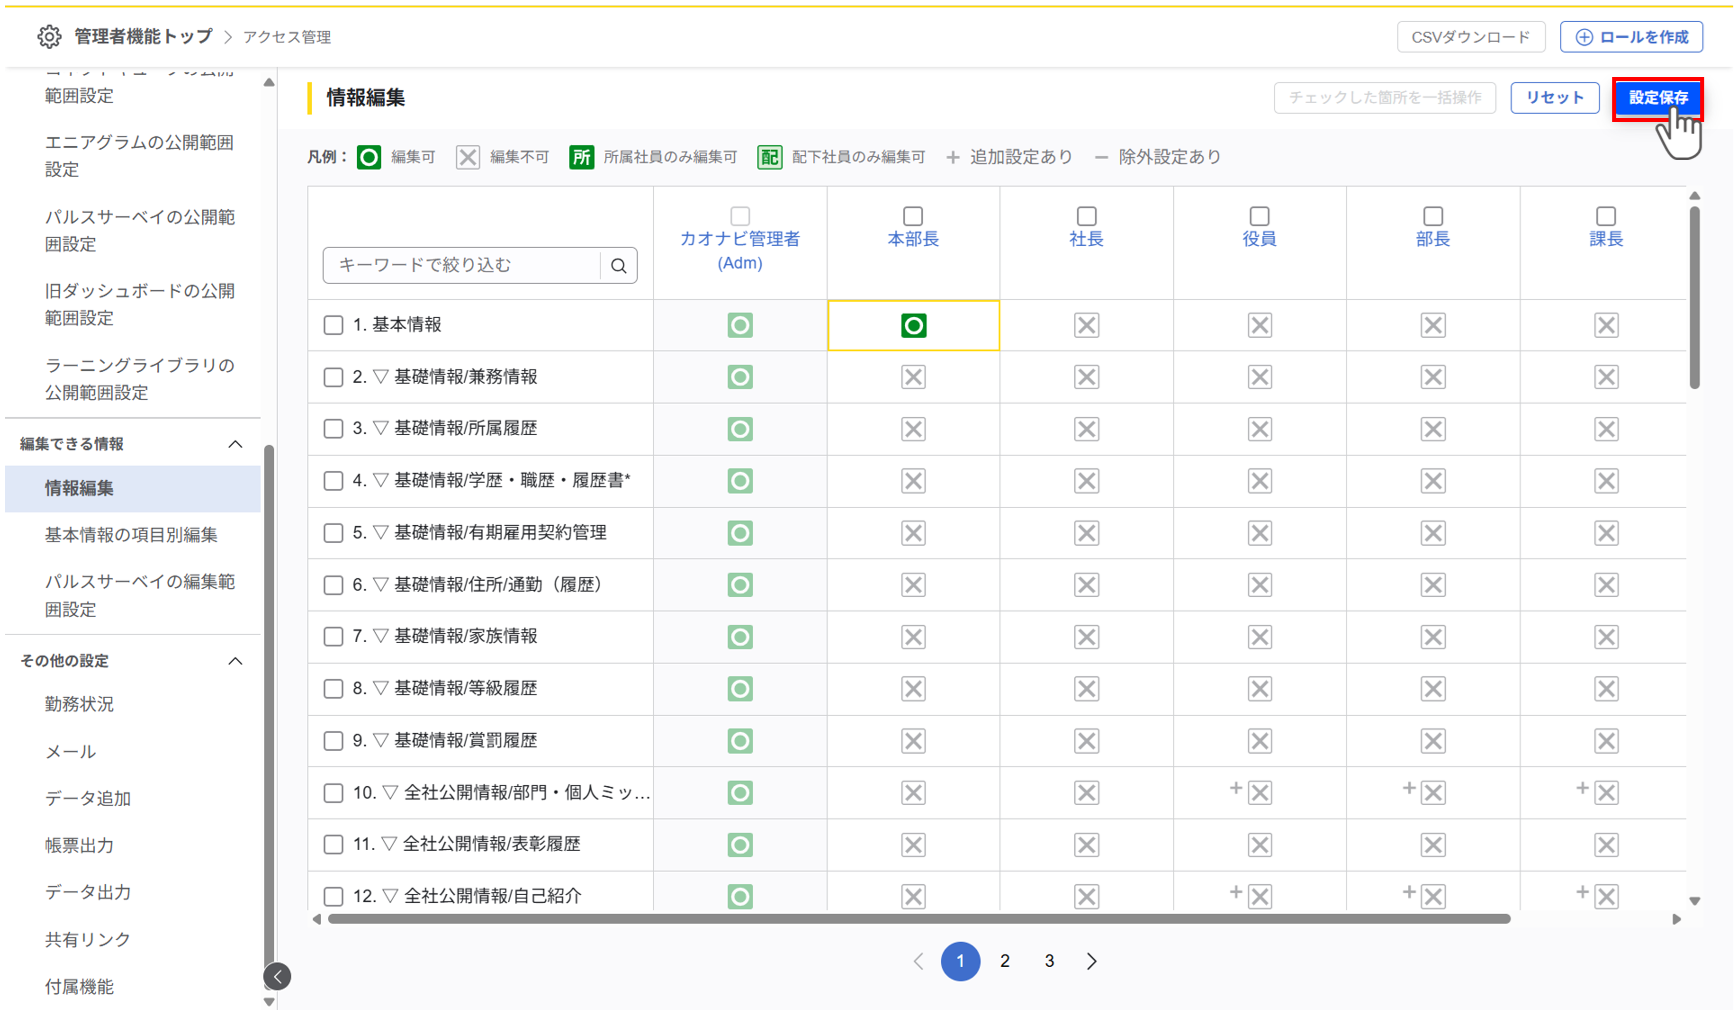The width and height of the screenshot is (1734, 1010).
Task: Click the 役員 X icon for 2. 基礎情報/兼務情報
Action: [1259, 377]
